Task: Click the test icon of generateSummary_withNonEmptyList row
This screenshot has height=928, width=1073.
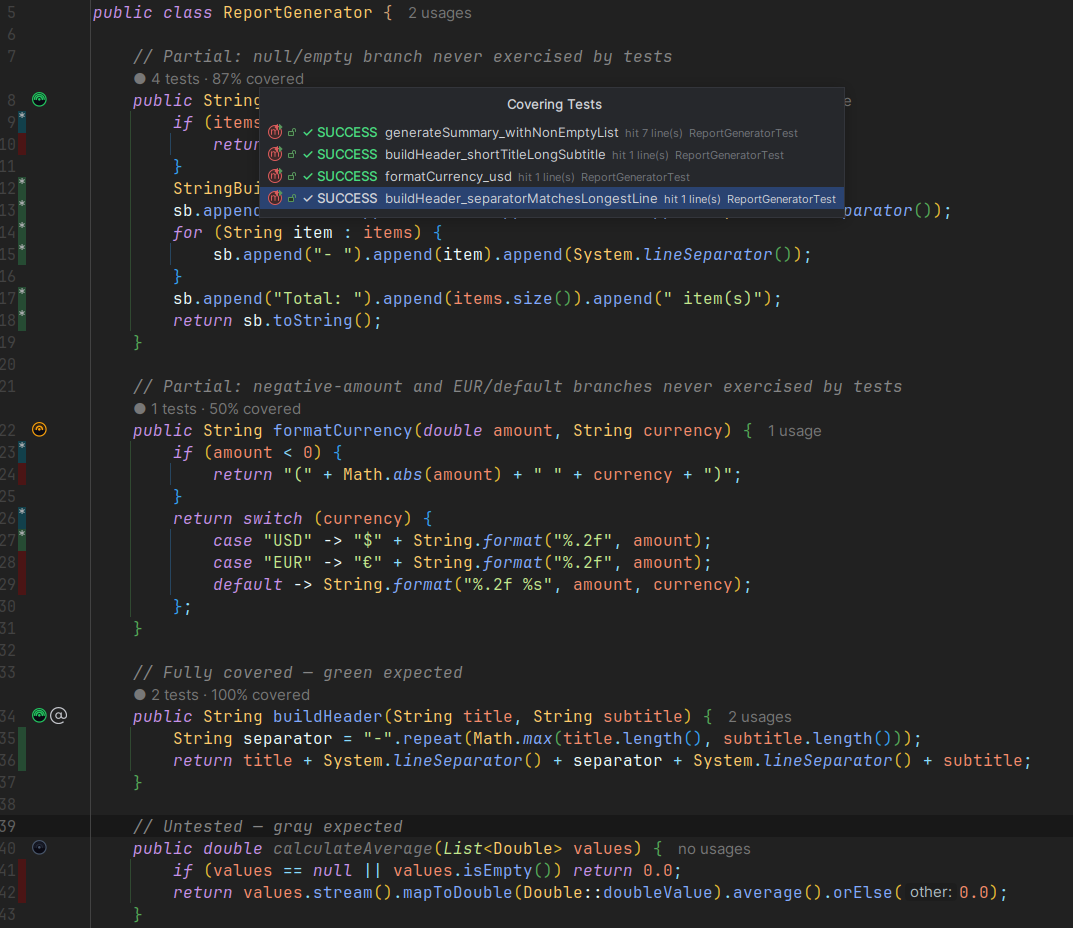Action: [x=275, y=132]
